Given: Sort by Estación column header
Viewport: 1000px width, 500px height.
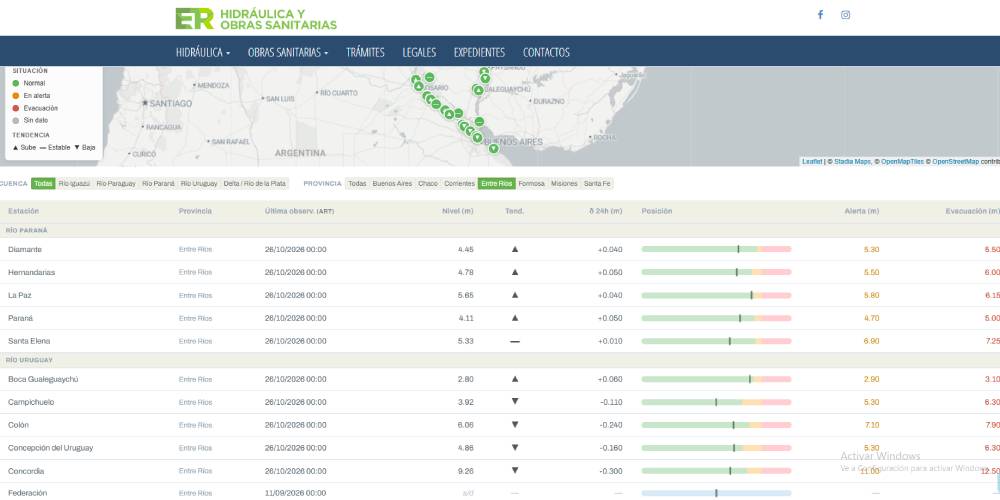Looking at the screenshot, I should point(24,211).
